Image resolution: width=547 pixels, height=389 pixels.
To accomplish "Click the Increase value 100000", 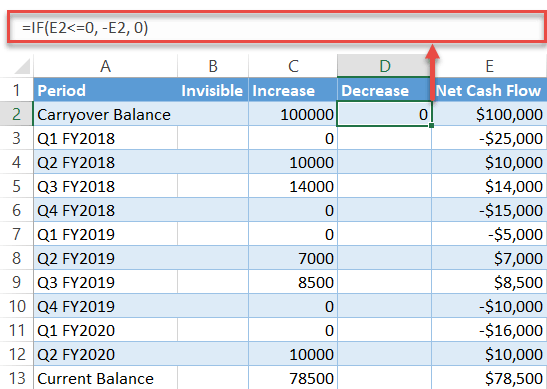I will point(293,114).
